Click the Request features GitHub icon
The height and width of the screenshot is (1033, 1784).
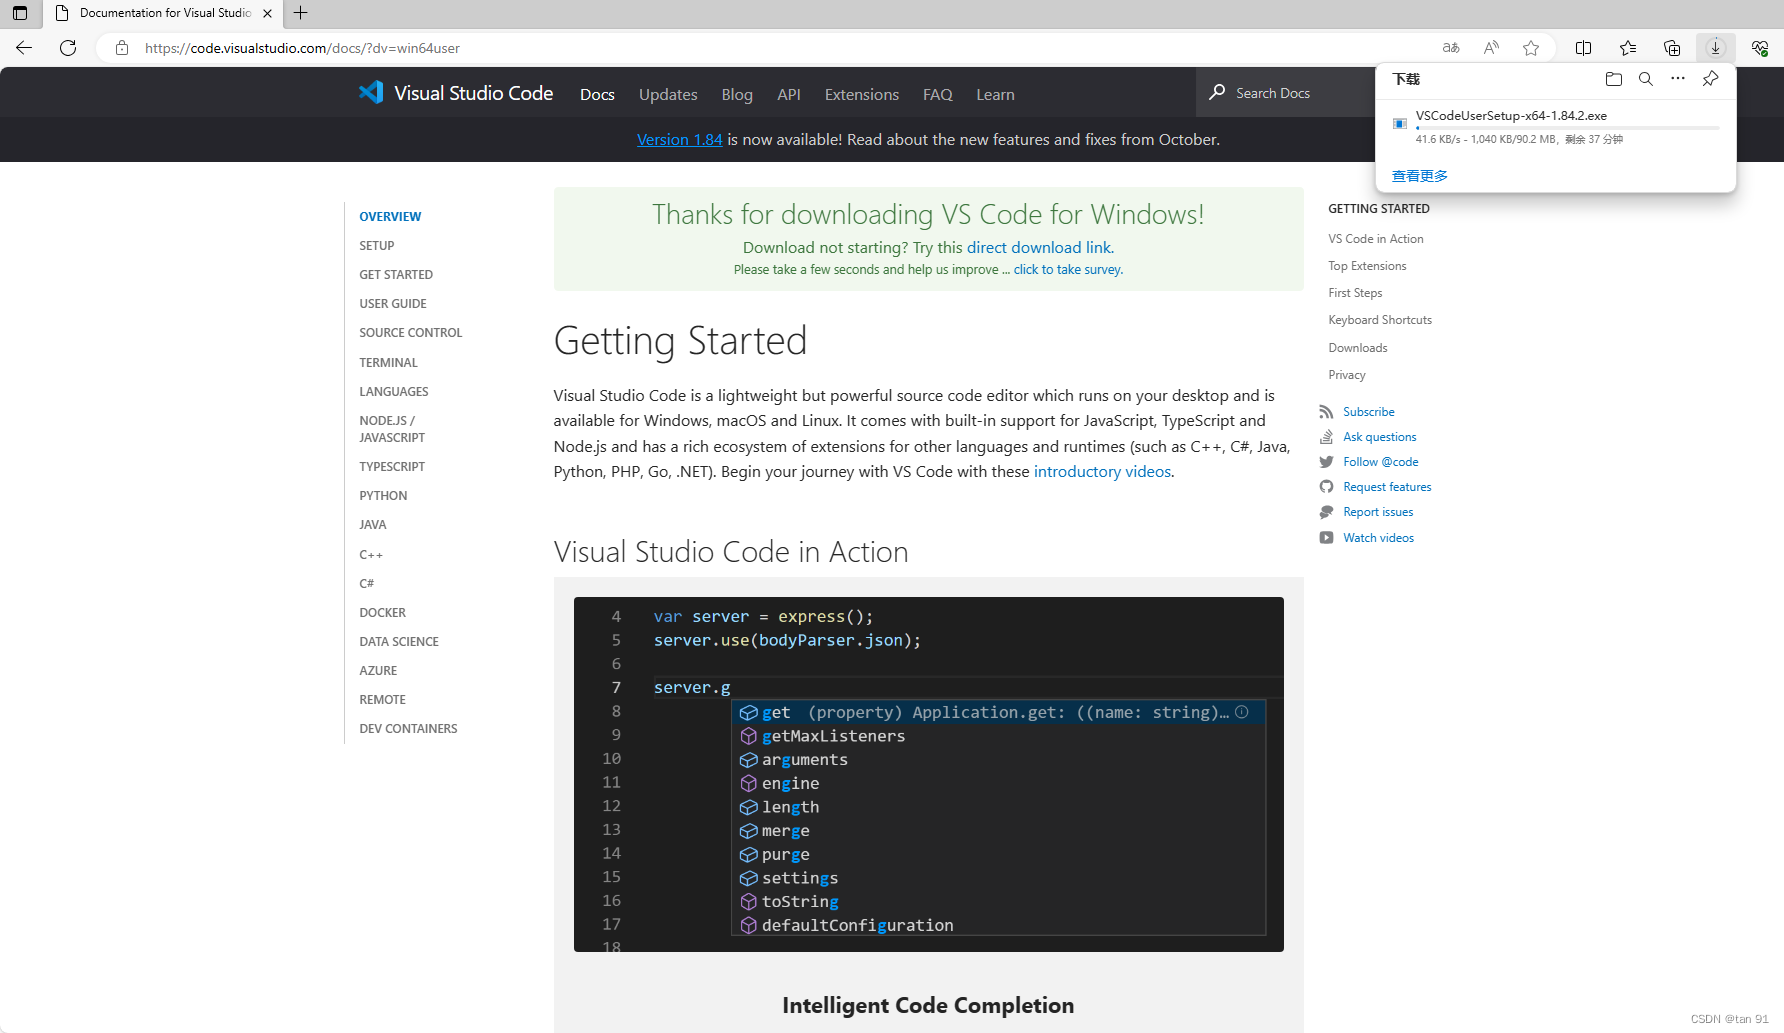pyautogui.click(x=1326, y=487)
